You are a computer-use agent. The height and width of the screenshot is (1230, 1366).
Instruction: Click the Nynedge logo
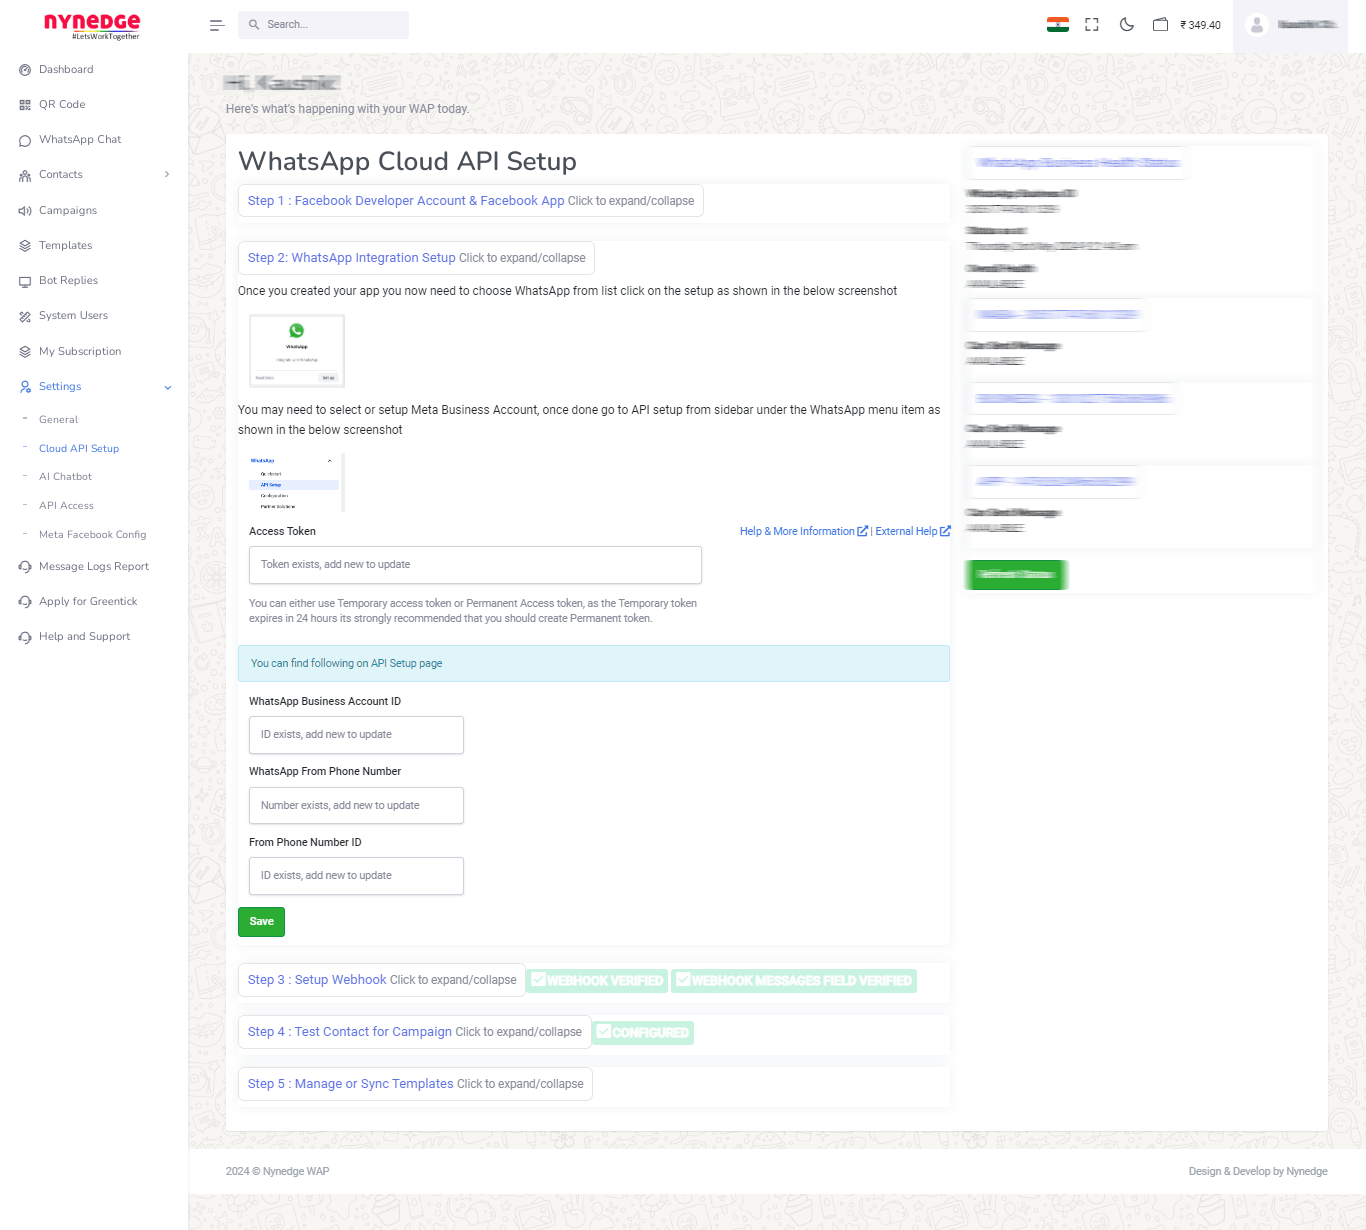click(92, 26)
